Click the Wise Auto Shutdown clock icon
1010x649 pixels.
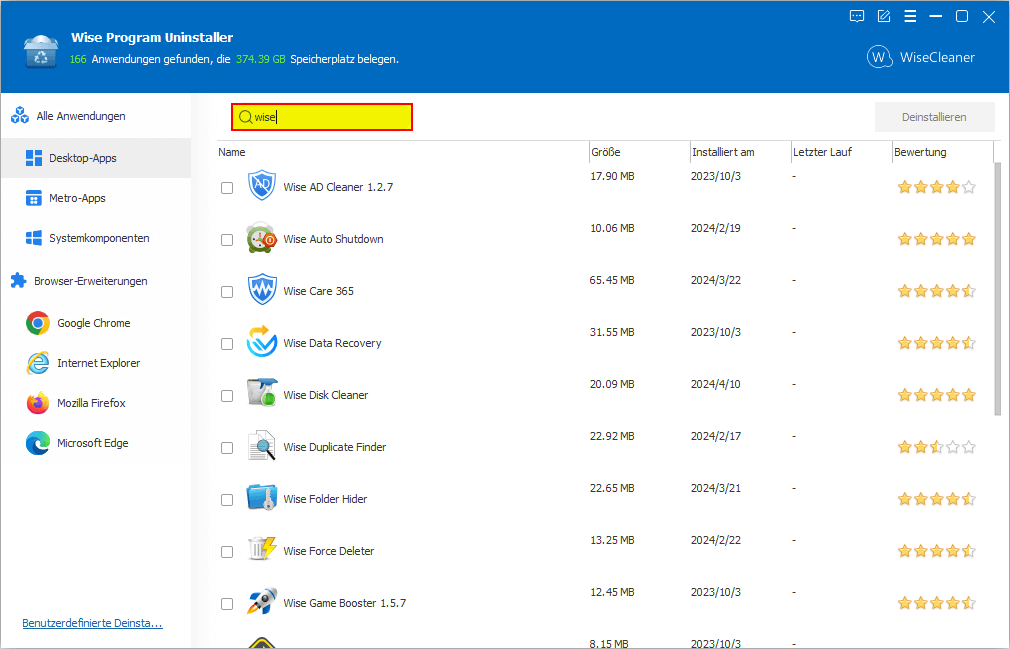pyautogui.click(x=262, y=238)
